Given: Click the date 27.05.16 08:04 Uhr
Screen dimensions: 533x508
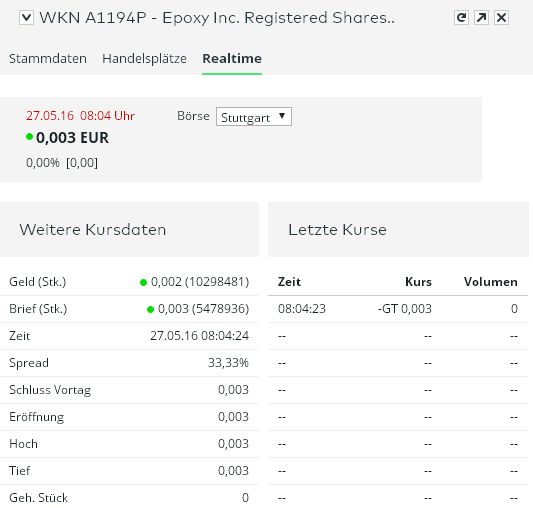Looking at the screenshot, I should 80,116.
